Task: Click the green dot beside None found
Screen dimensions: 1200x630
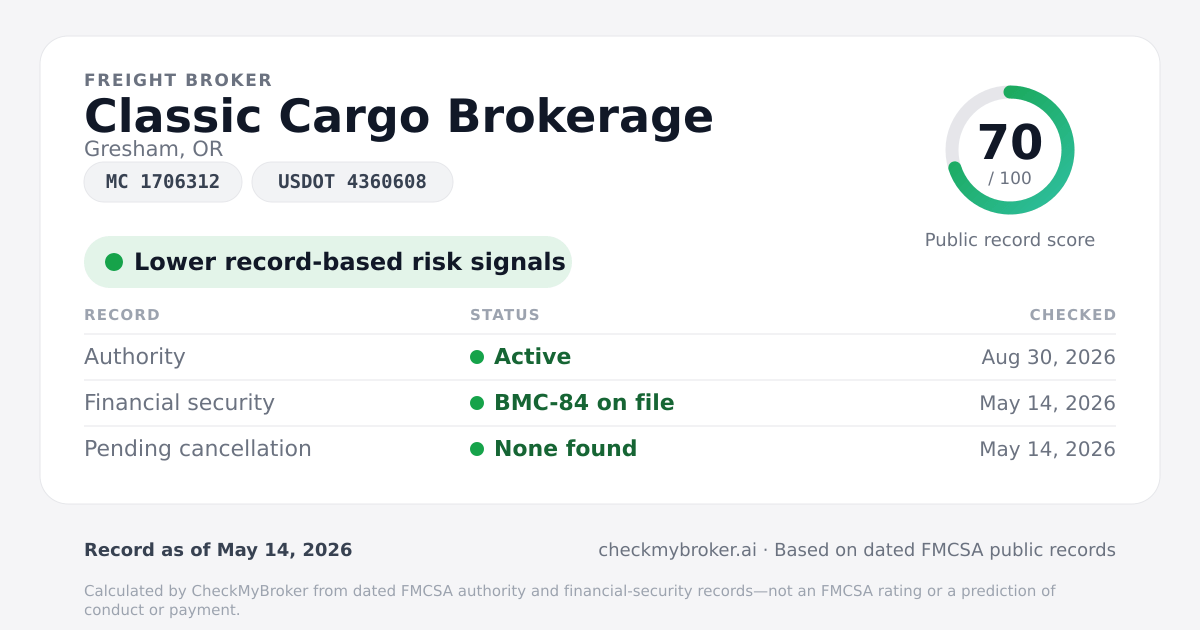Action: tap(477, 449)
